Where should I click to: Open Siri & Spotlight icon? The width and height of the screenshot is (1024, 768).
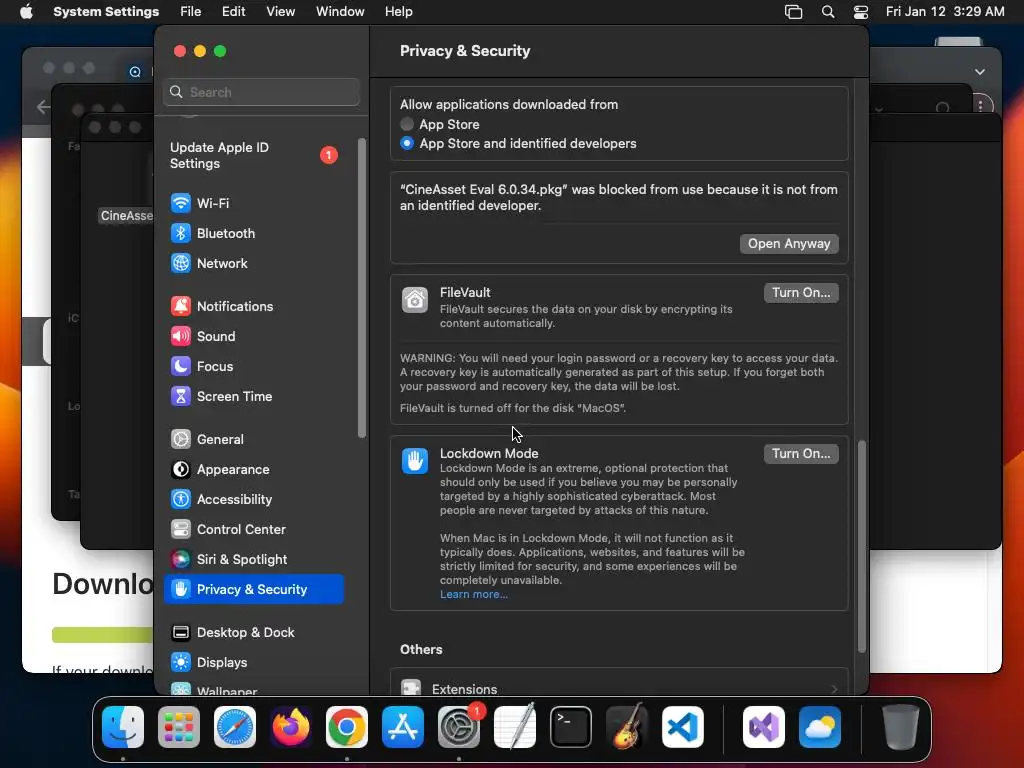(181, 560)
